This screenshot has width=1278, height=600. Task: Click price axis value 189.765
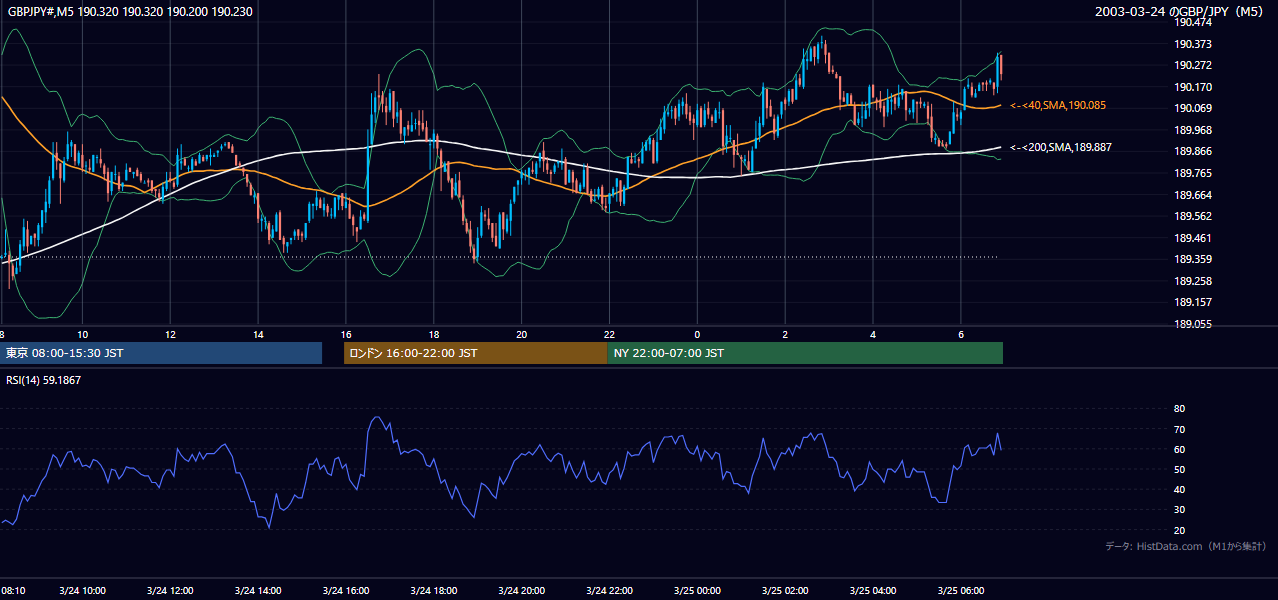click(x=1192, y=173)
